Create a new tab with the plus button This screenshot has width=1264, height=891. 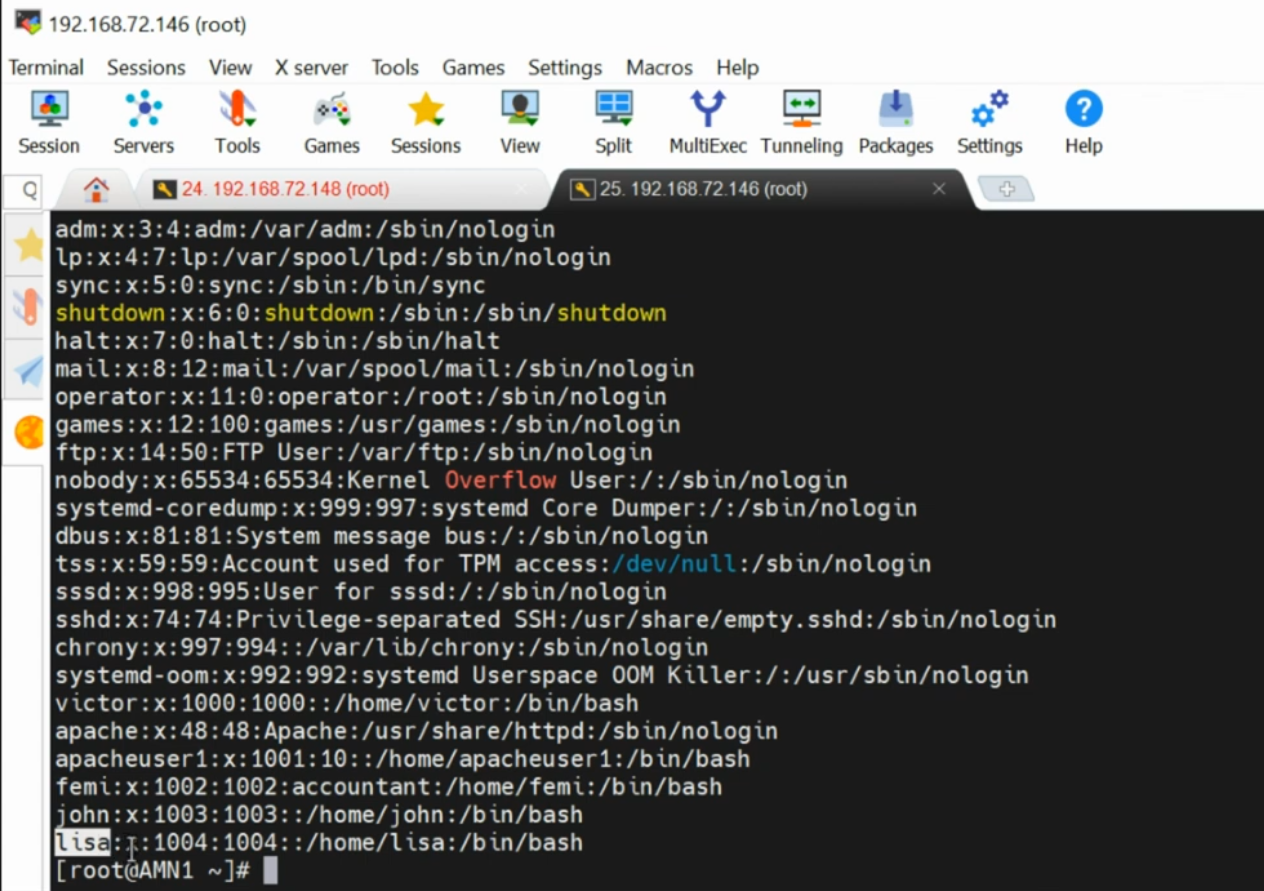(1007, 188)
